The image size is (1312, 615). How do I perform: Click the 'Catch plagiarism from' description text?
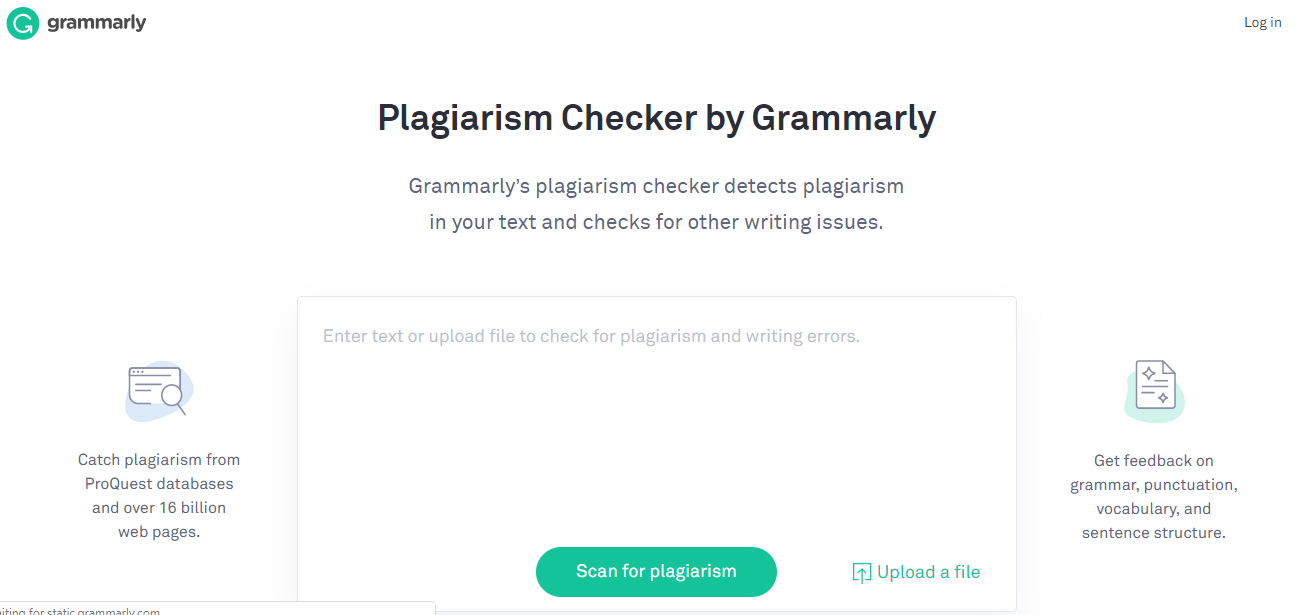[159, 460]
